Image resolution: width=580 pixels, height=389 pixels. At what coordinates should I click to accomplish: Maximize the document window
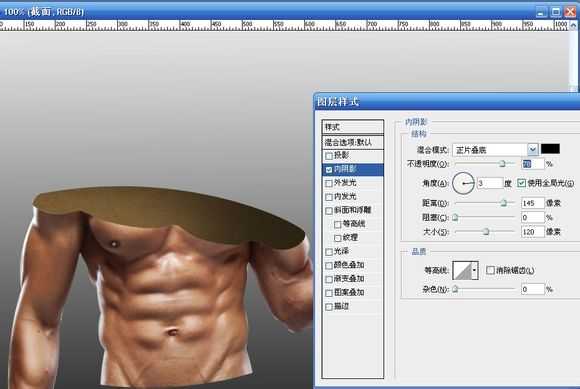pyautogui.click(x=556, y=12)
